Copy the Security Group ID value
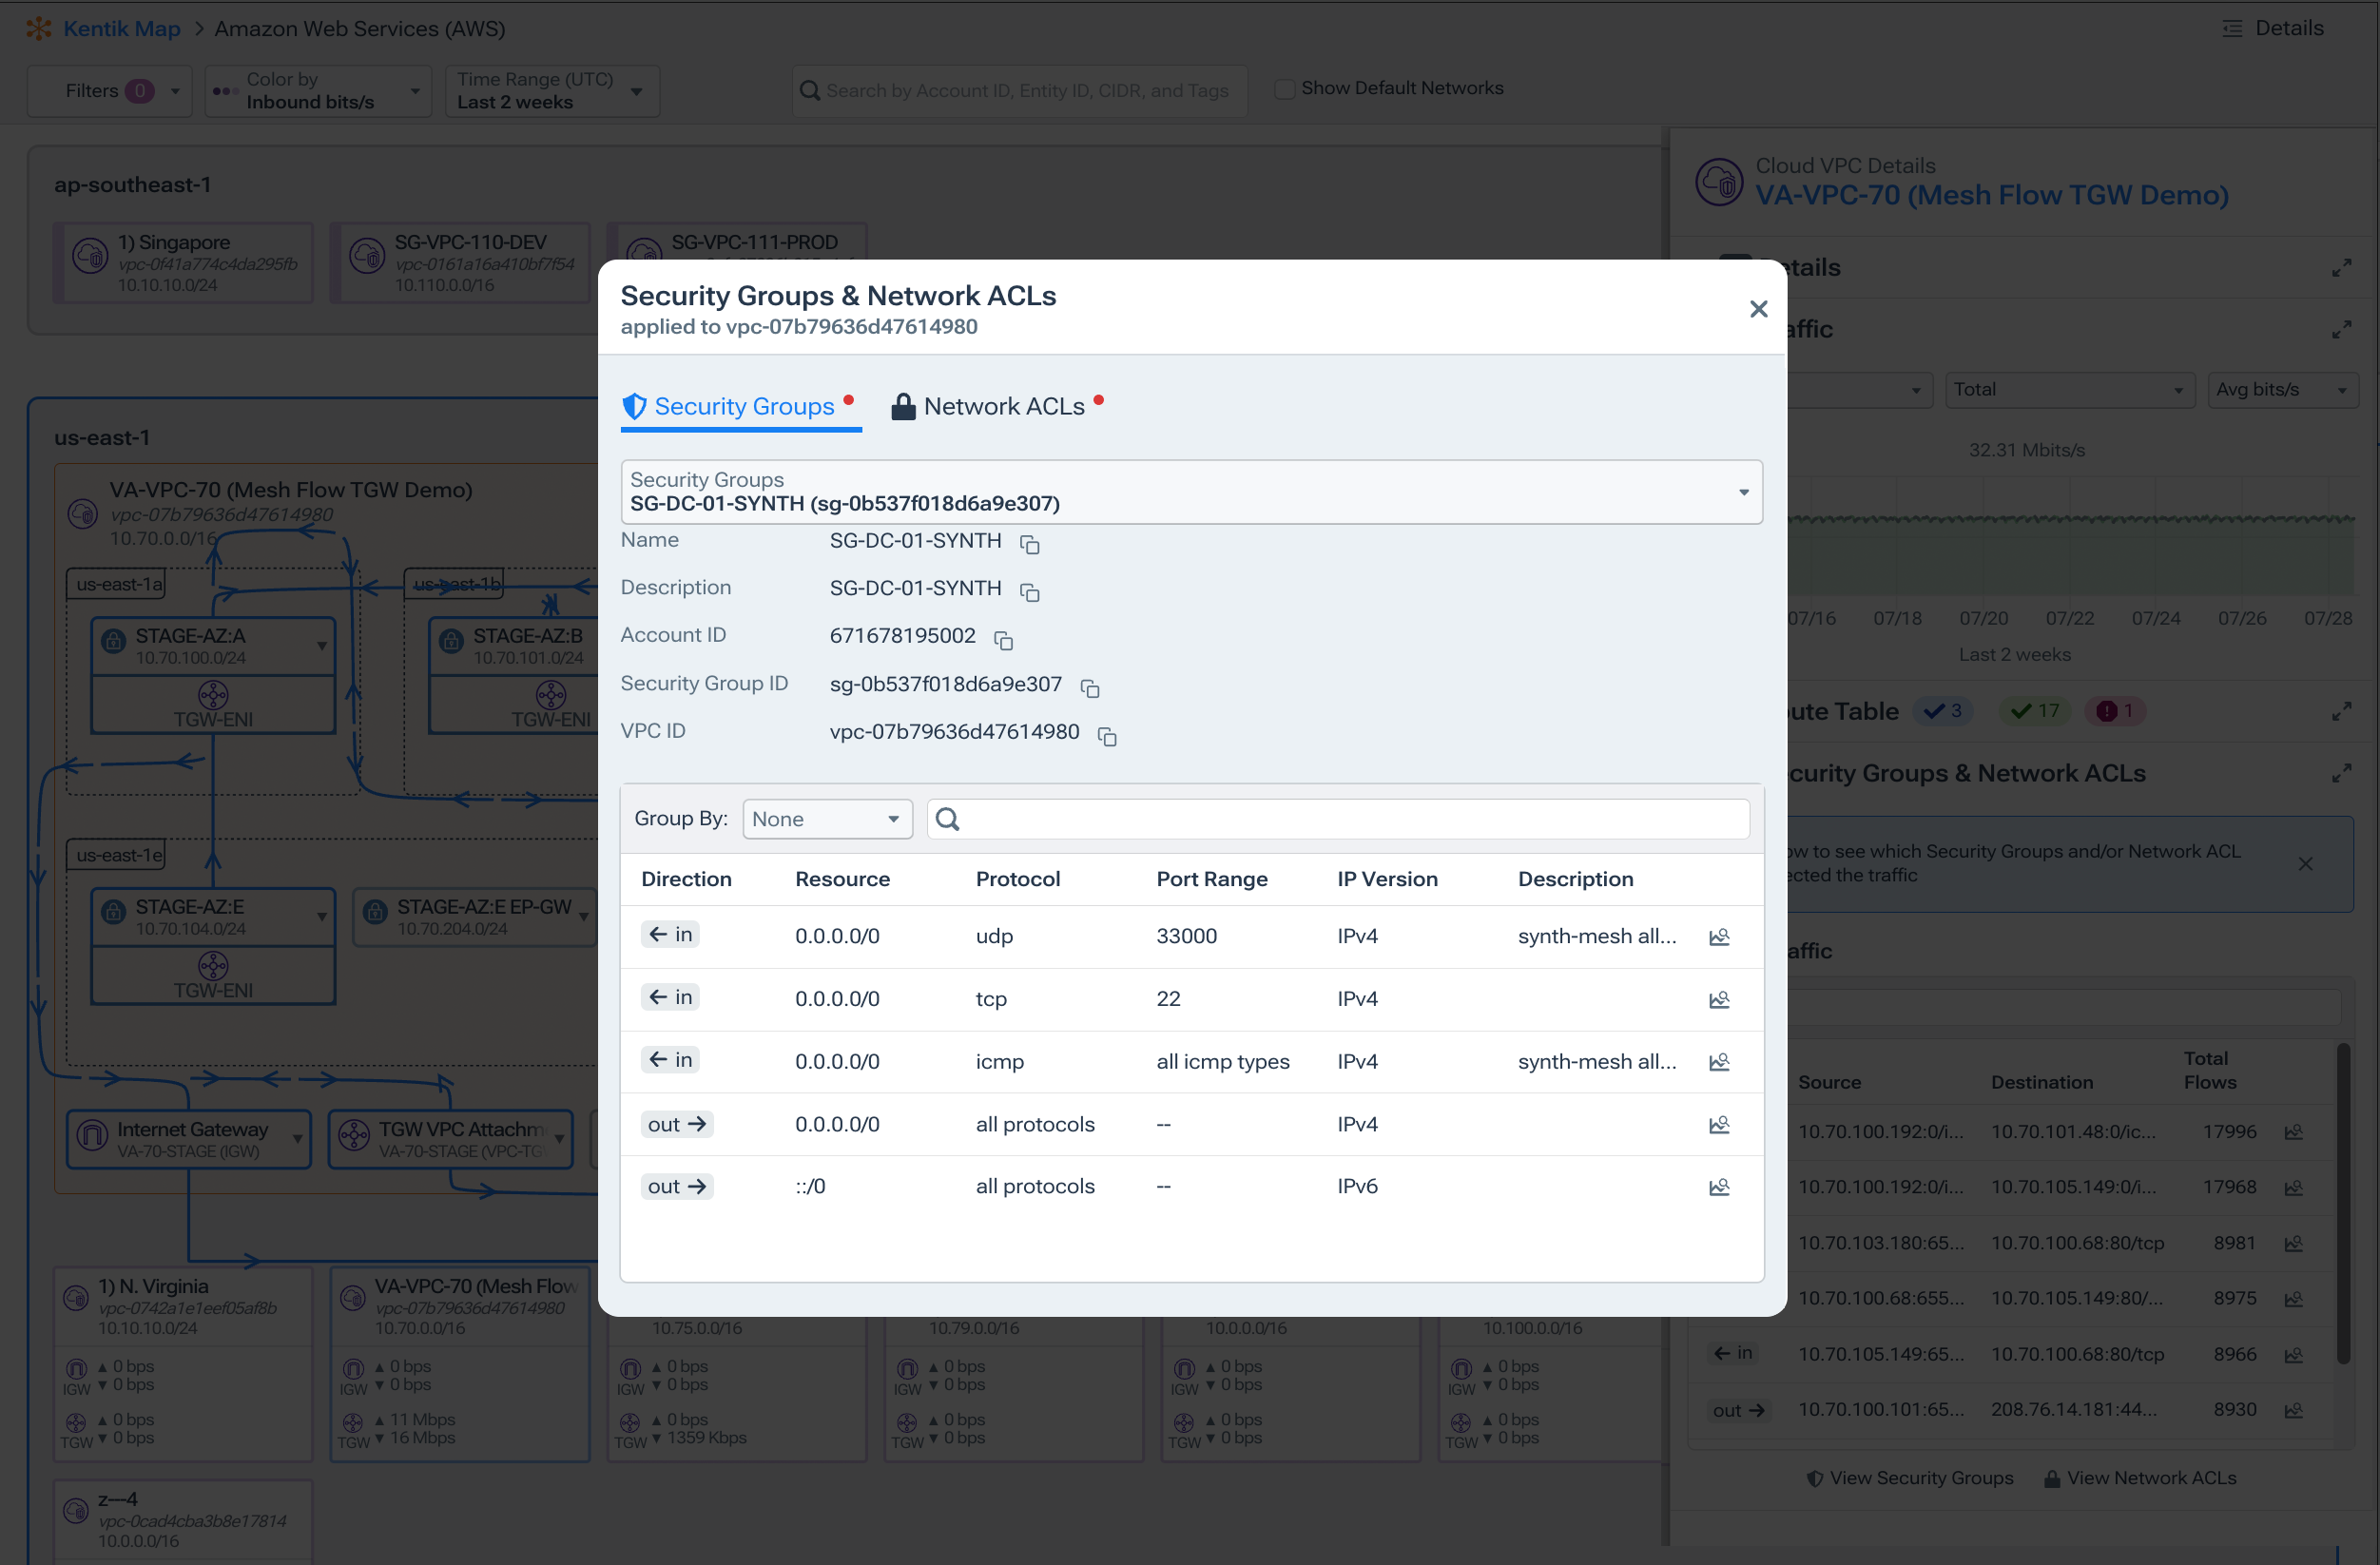Image resolution: width=2380 pixels, height=1565 pixels. [x=1089, y=688]
